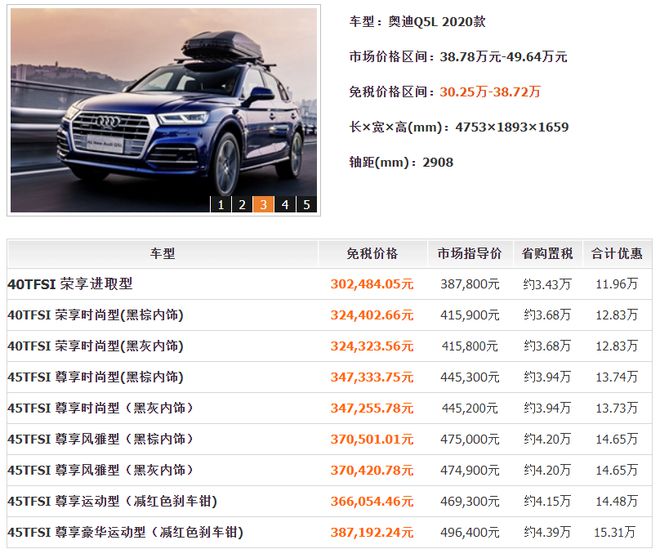The image size is (660, 558).
Task: Click wheelbase value 2908
Action: [x=438, y=162]
